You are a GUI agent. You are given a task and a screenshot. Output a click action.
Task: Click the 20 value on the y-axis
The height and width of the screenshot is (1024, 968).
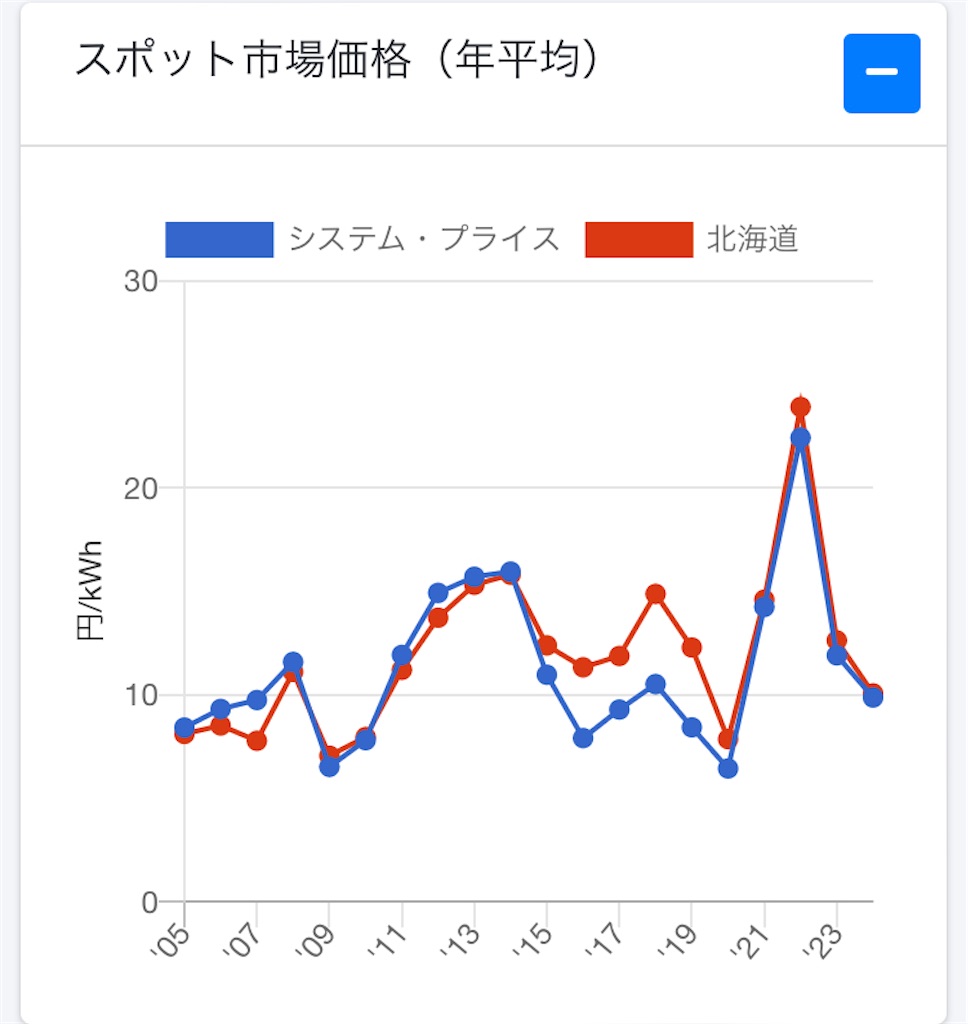point(142,486)
